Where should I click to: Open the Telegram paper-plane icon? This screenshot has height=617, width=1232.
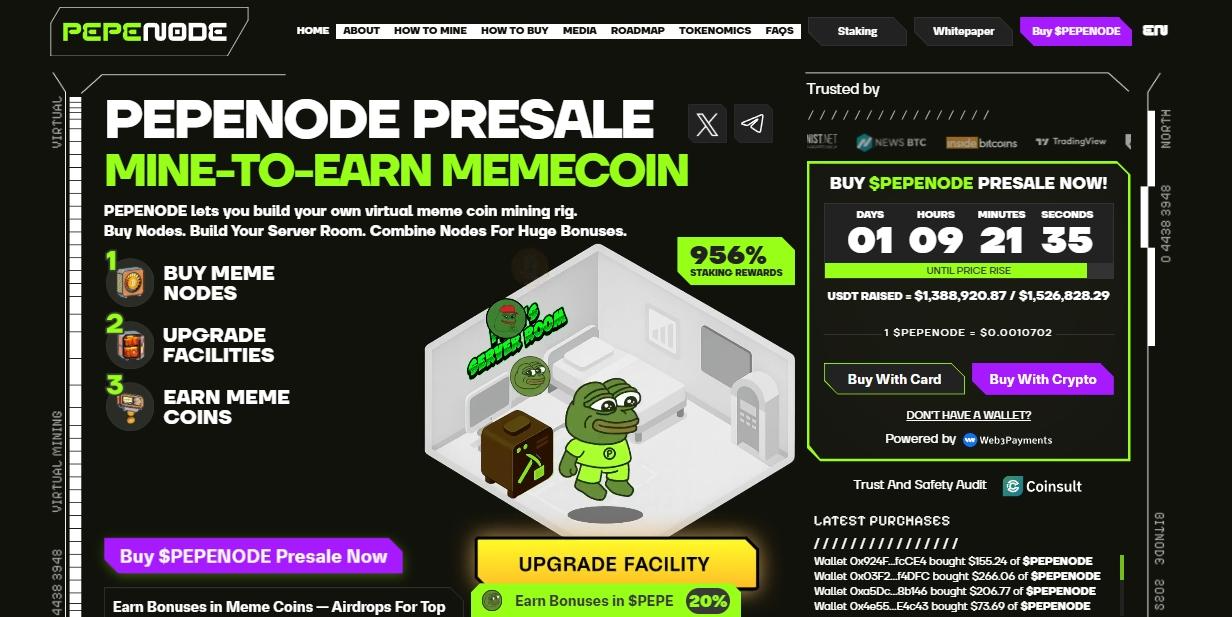click(753, 124)
